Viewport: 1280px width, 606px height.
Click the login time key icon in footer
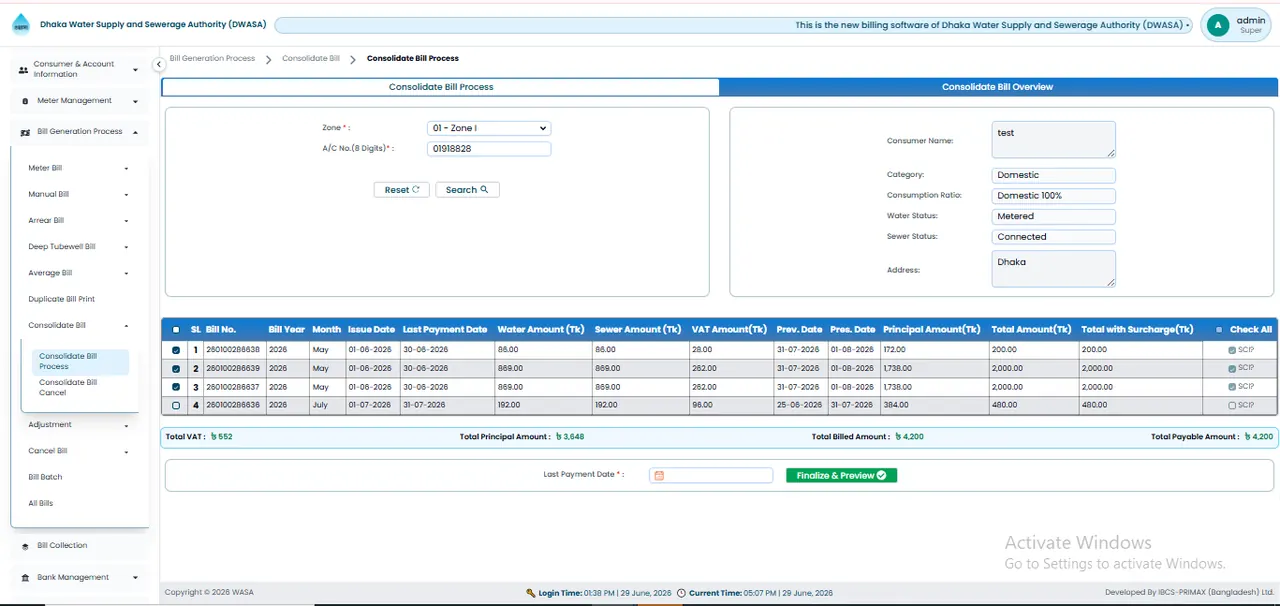(x=531, y=593)
